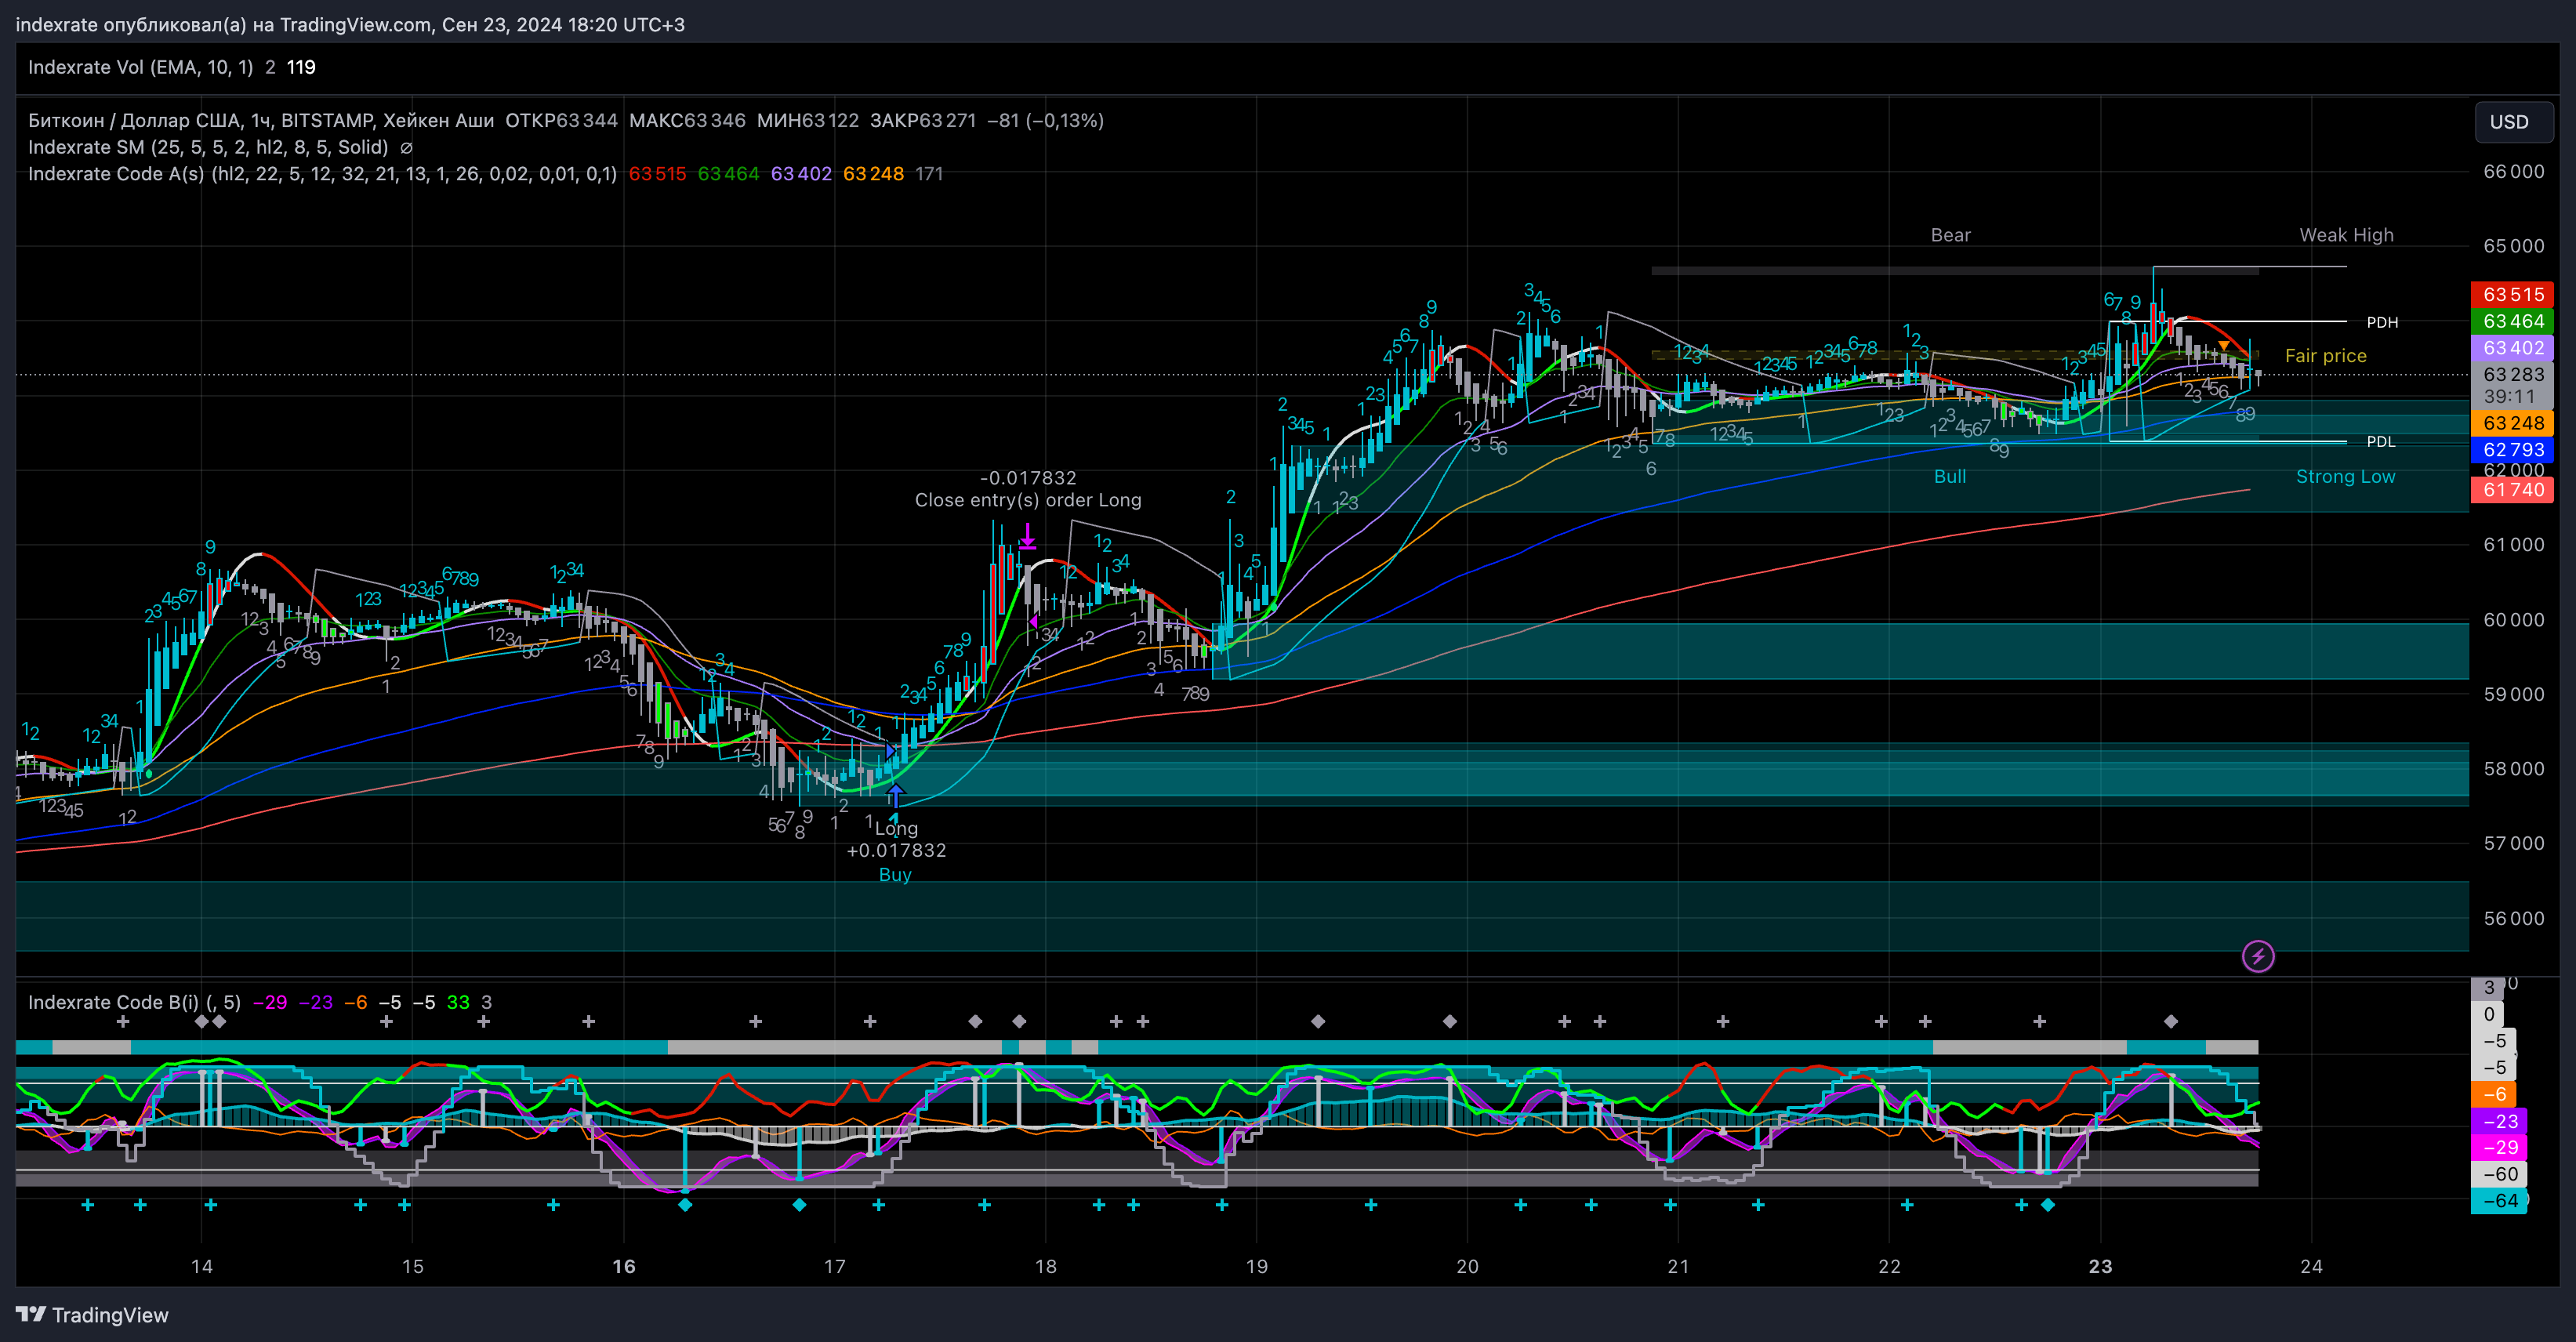Click the magenta down arrow at Close entry
2576x1342 pixels.
[x=1028, y=535]
